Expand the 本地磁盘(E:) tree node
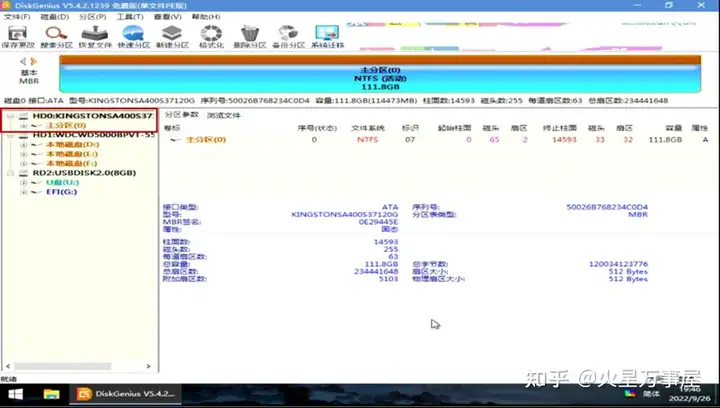 pyautogui.click(x=23, y=154)
